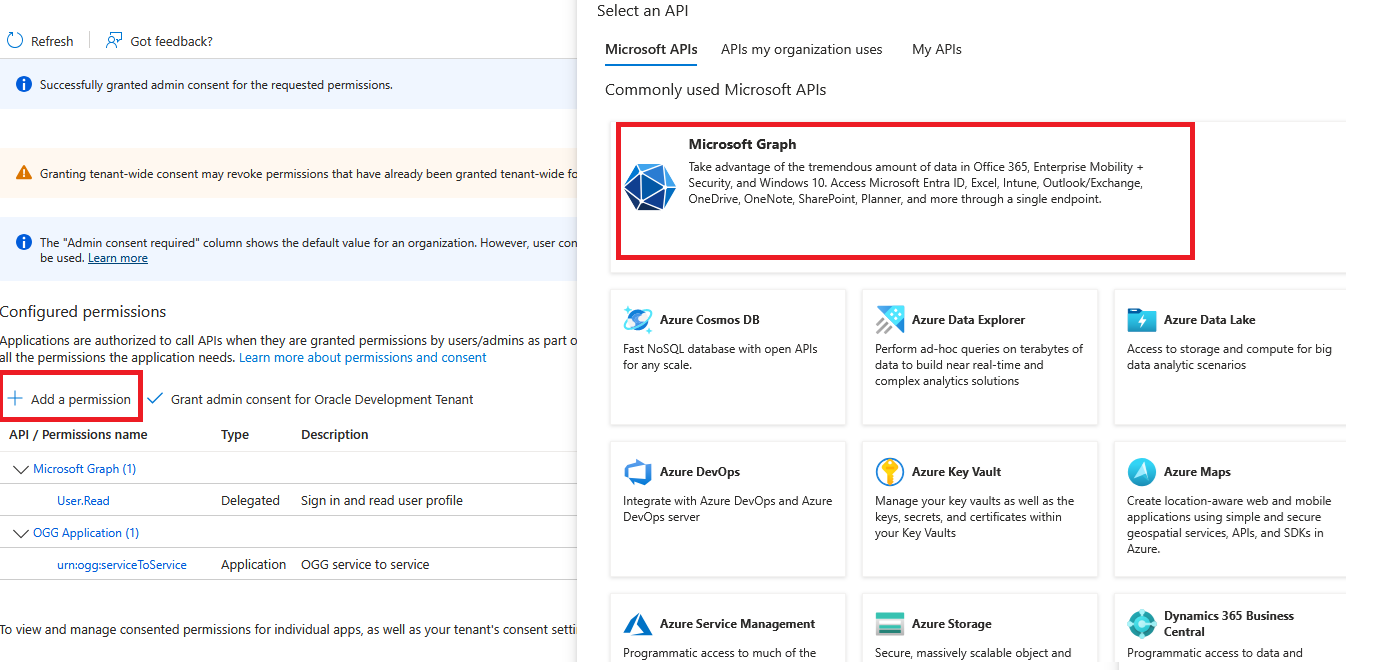Select the Azure Data Lake lightning icon
Viewport: 1380px width, 670px height.
click(1142, 319)
